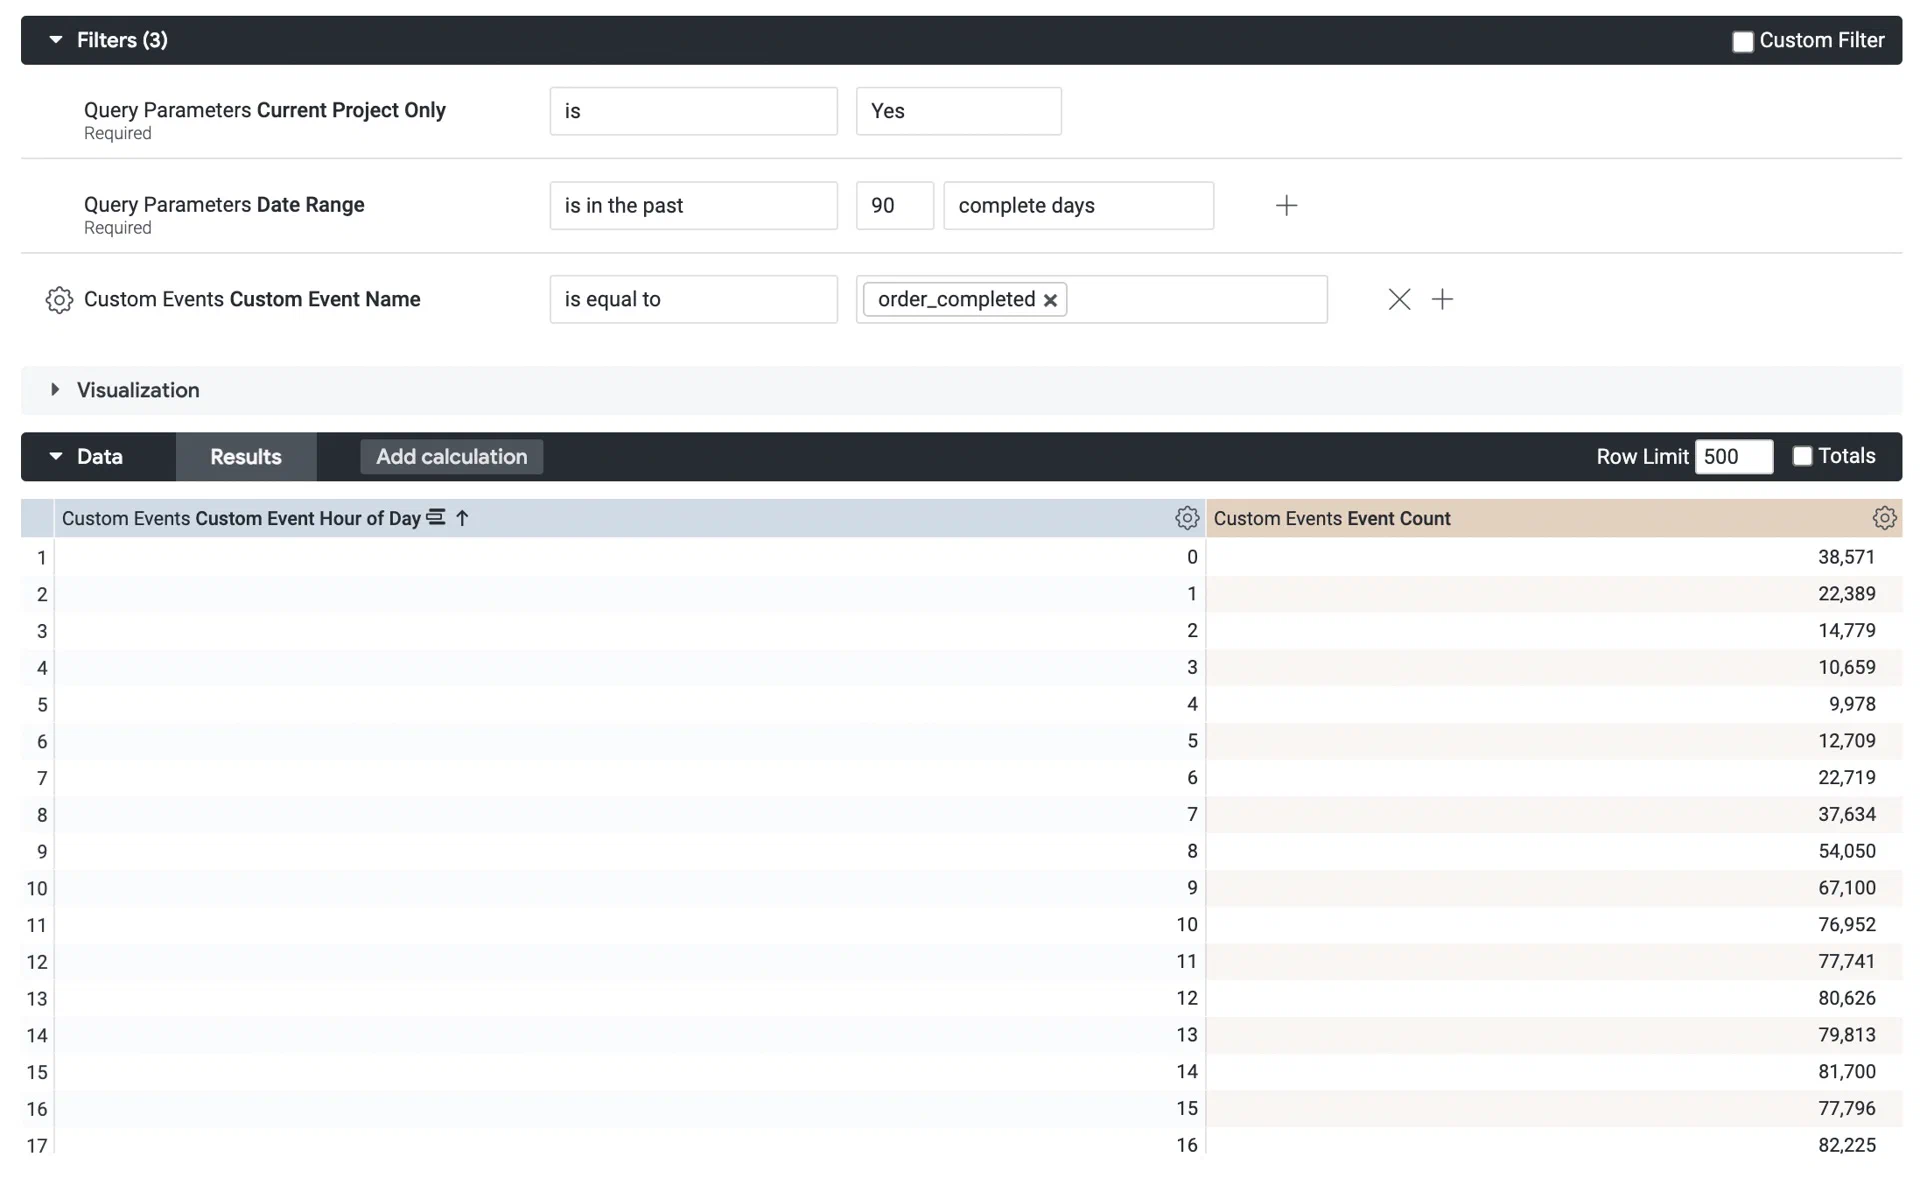Image resolution: width=1920 pixels, height=1178 pixels.
Task: Open settings gear for Custom Event Name filter
Action: [x=59, y=299]
